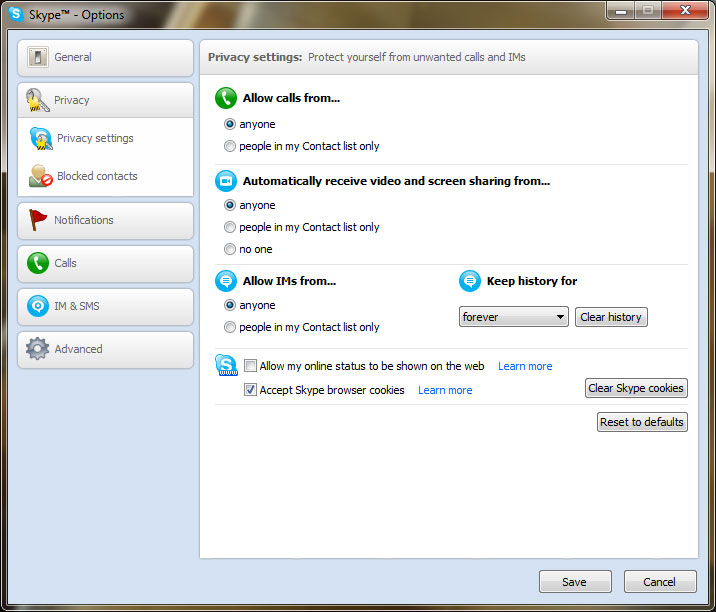Open the Privacy options section
Image resolution: width=716 pixels, height=612 pixels.
tap(105, 100)
